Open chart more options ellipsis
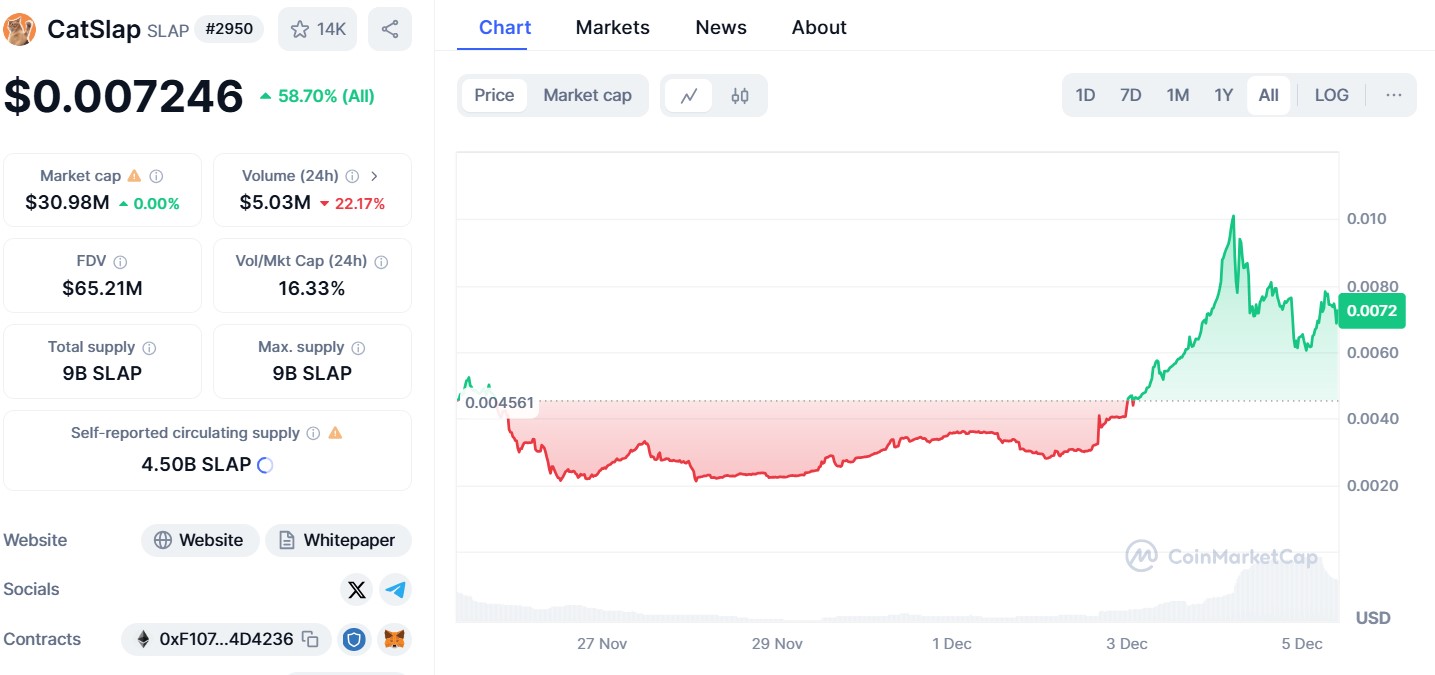 coord(1394,96)
